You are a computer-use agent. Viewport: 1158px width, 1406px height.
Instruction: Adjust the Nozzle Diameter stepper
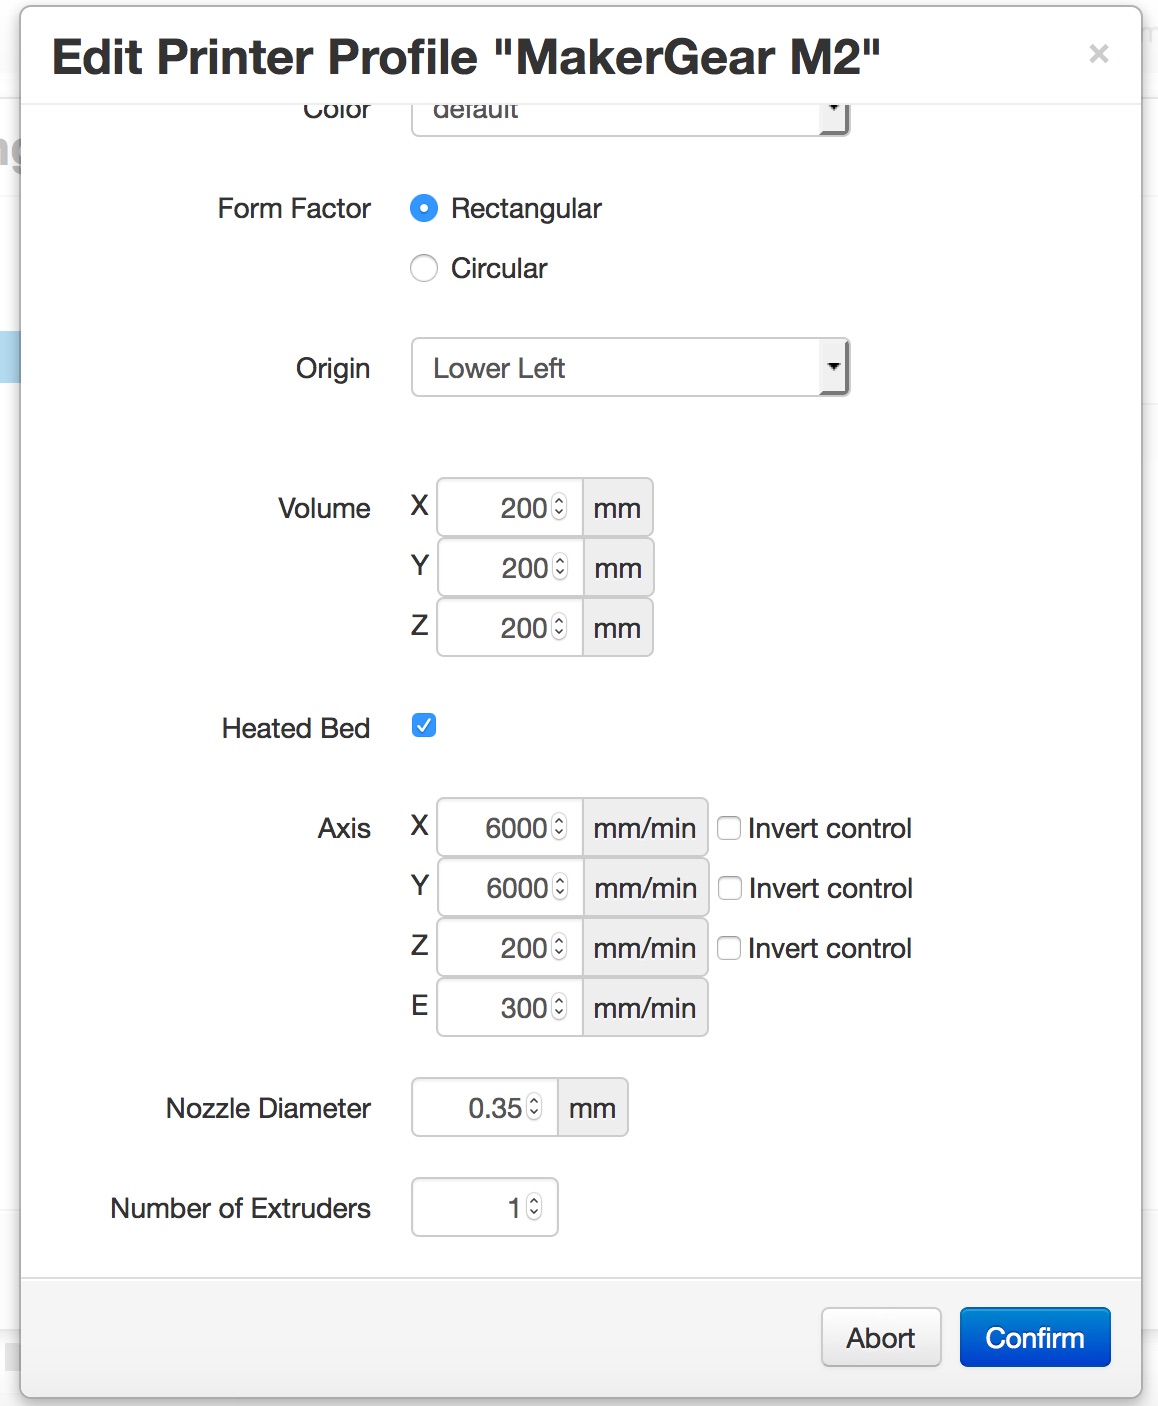click(534, 1108)
